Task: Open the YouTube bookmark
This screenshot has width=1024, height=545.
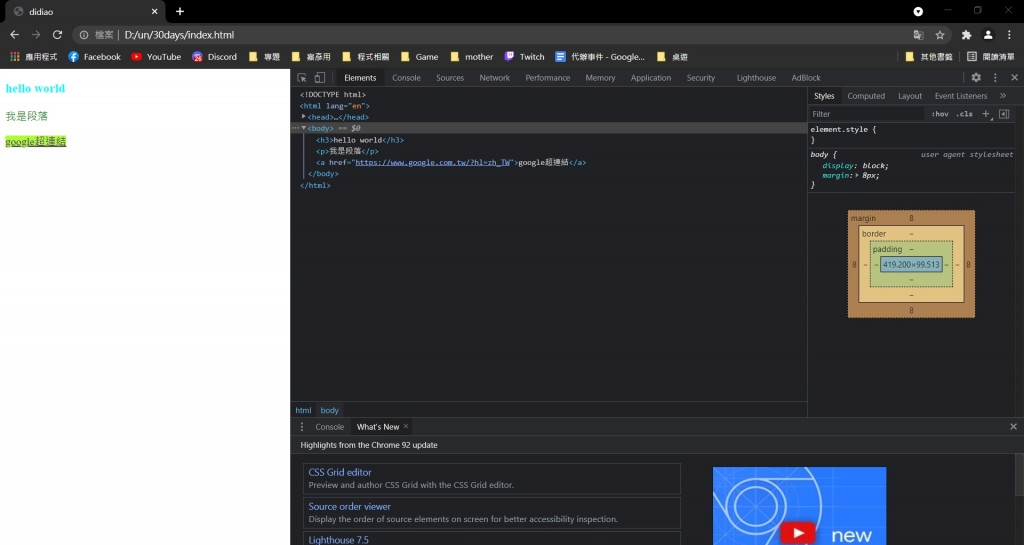Action: click(x=156, y=57)
